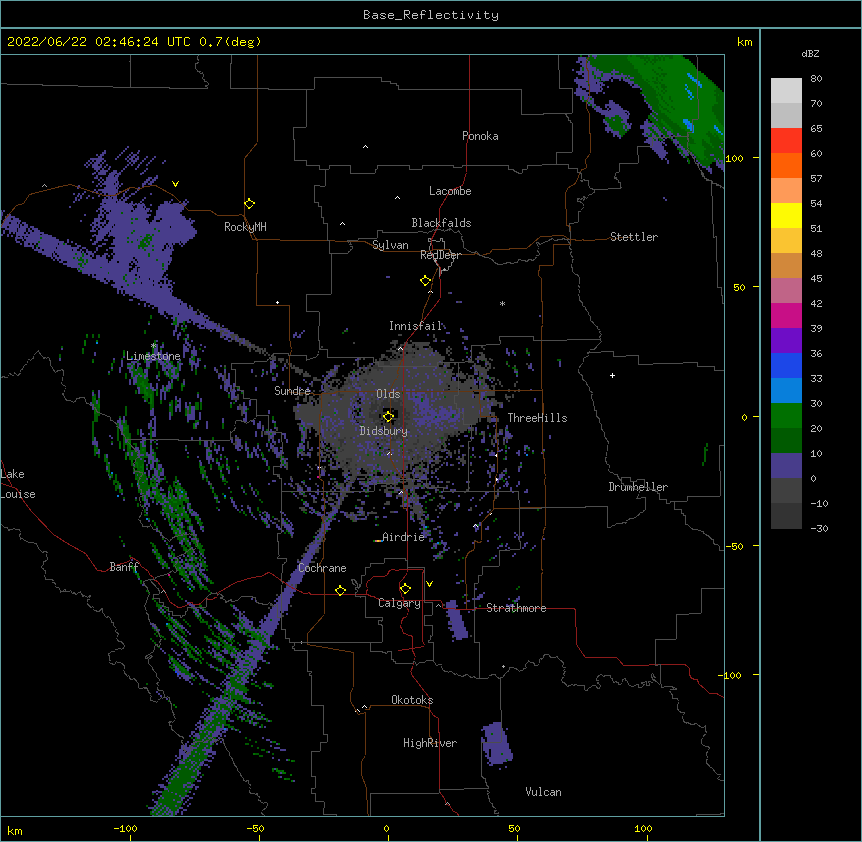
Task: Click the white caret marker west of Ponoka
Action: (x=365, y=147)
